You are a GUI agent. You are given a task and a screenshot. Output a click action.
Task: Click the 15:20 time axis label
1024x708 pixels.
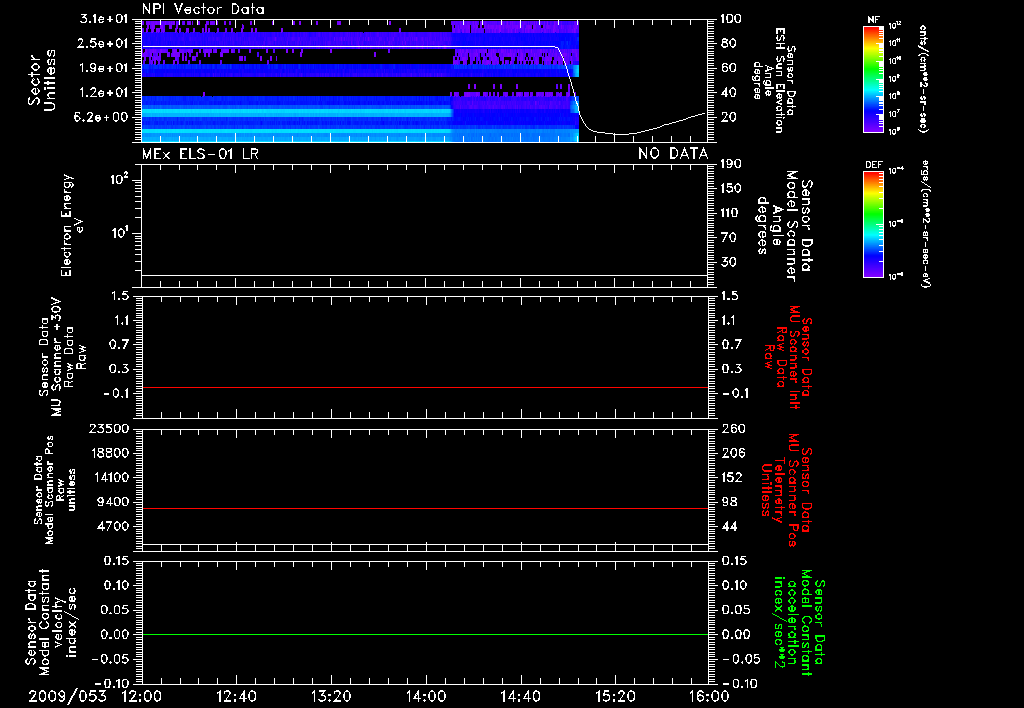pos(615,696)
